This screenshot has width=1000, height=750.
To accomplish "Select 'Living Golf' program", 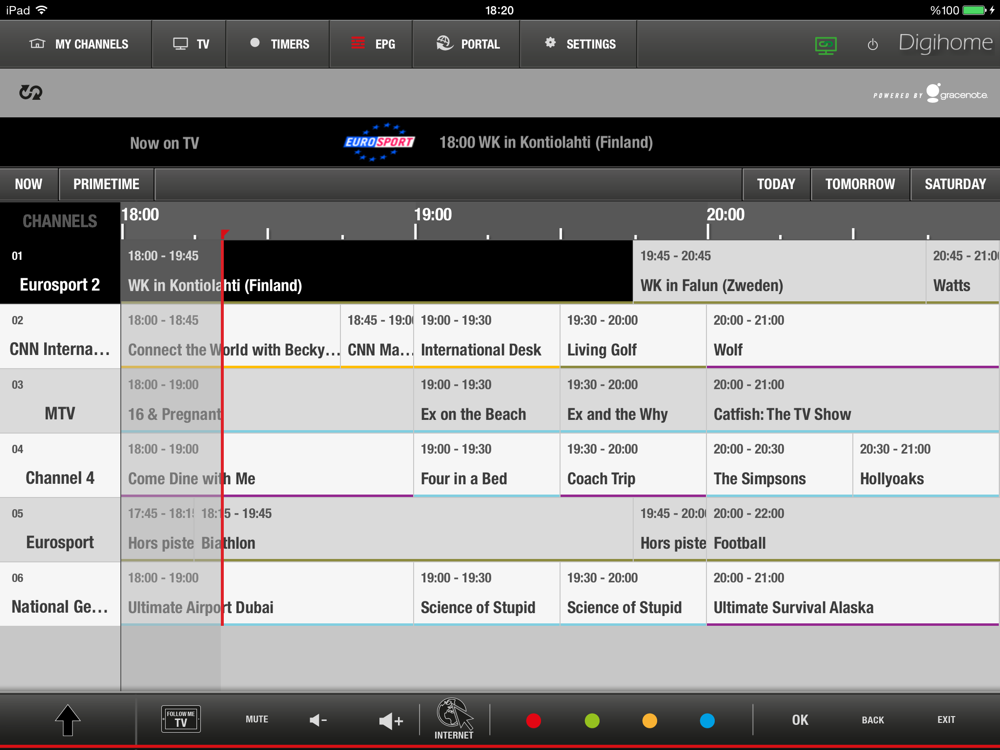I will tap(633, 336).
